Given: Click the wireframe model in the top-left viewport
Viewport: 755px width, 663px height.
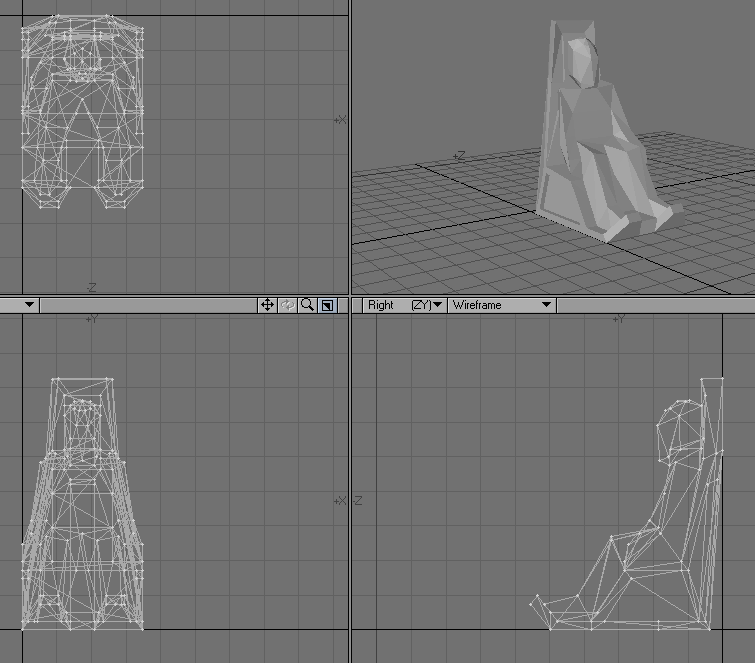Looking at the screenshot, I should [82, 110].
